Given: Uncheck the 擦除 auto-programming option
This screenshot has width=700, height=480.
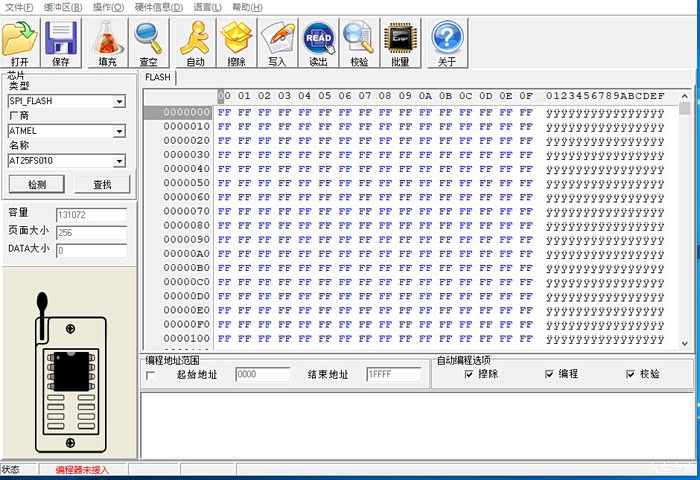Looking at the screenshot, I should [x=469, y=374].
